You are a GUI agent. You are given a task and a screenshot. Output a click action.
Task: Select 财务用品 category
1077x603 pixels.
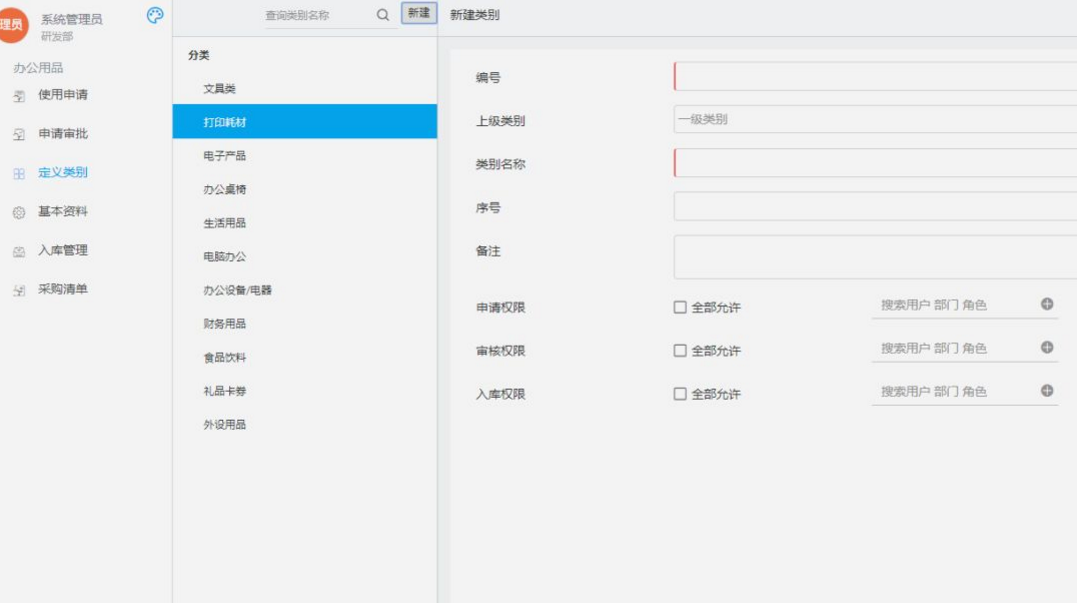pyautogui.click(x=304, y=324)
